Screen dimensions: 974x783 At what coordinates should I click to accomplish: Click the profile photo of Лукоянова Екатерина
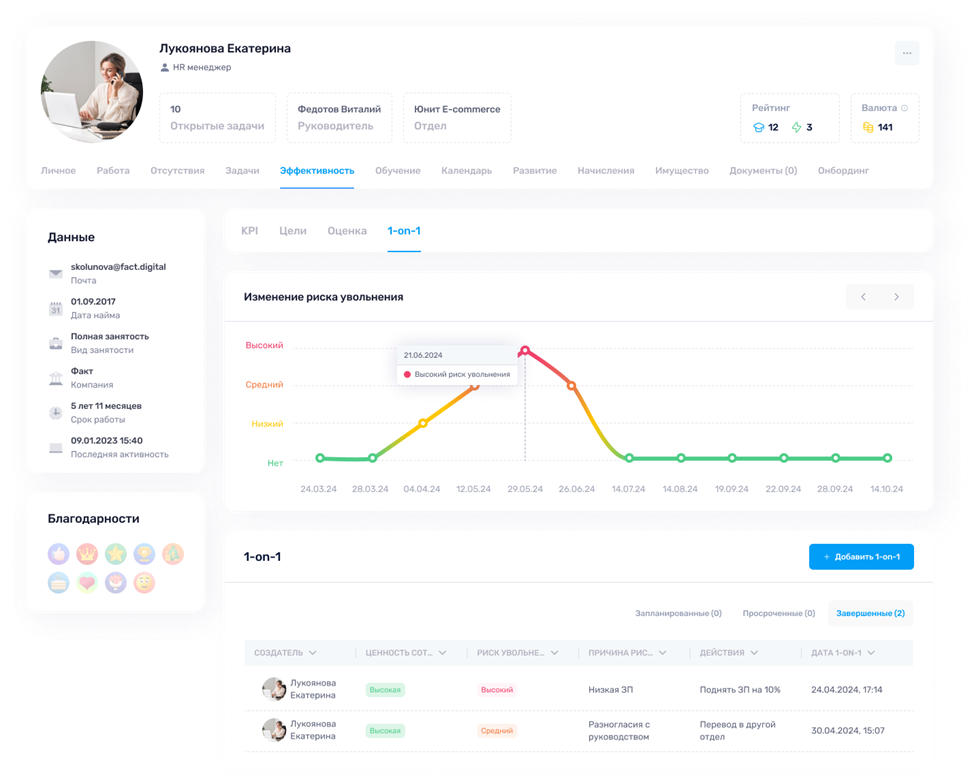[x=92, y=92]
